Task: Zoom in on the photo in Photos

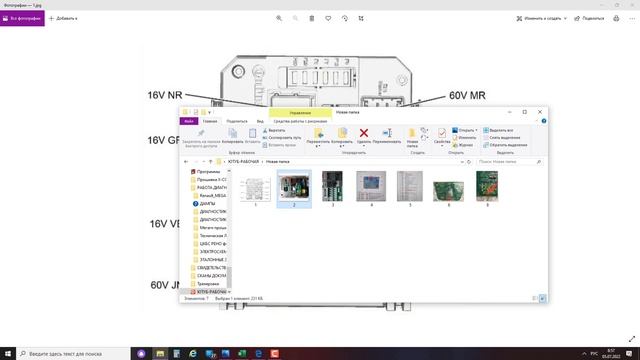Action: tap(279, 18)
